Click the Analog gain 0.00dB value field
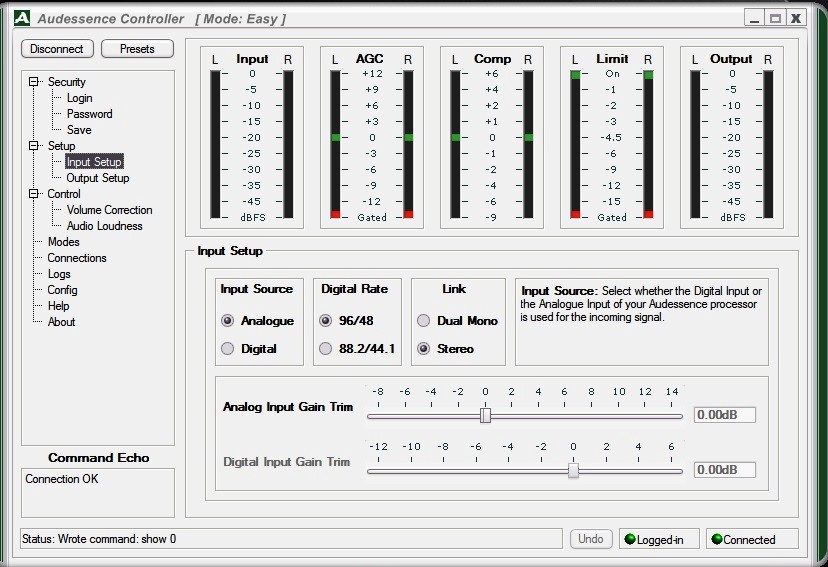The image size is (828, 567). pyautogui.click(x=724, y=415)
